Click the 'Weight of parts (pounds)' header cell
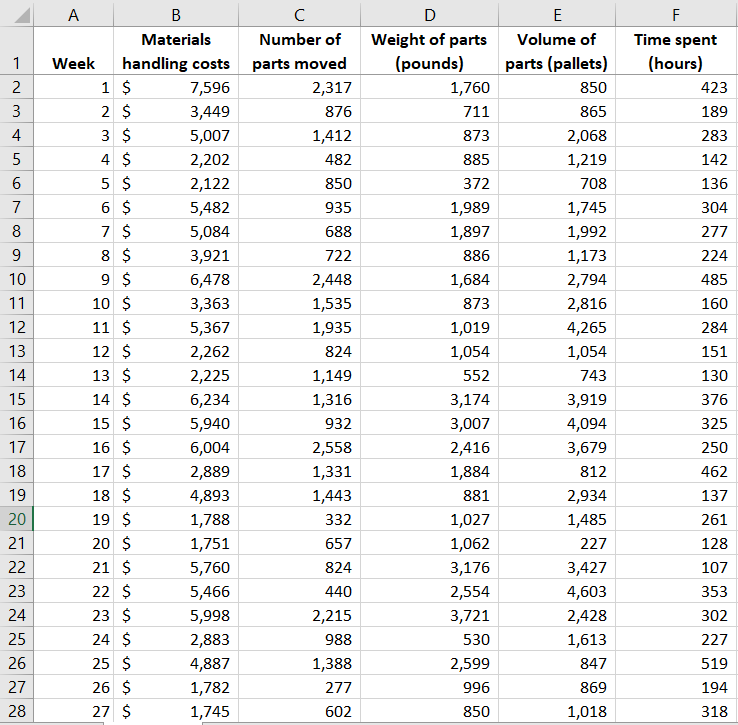This screenshot has height=725, width=738. (x=429, y=51)
